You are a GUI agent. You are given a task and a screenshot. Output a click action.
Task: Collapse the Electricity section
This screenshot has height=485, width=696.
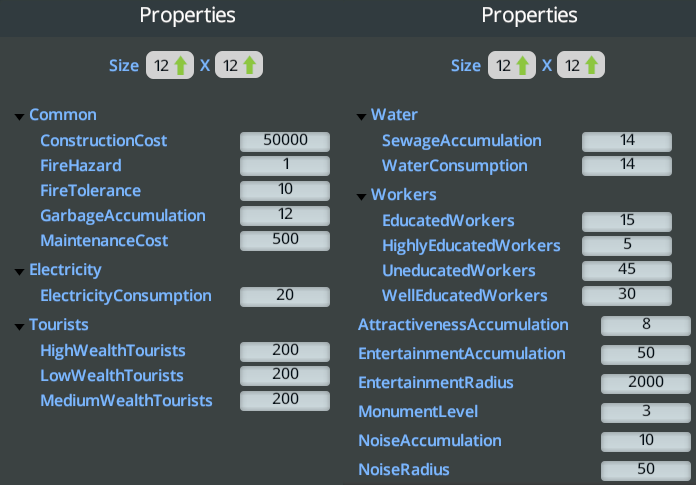[19, 270]
